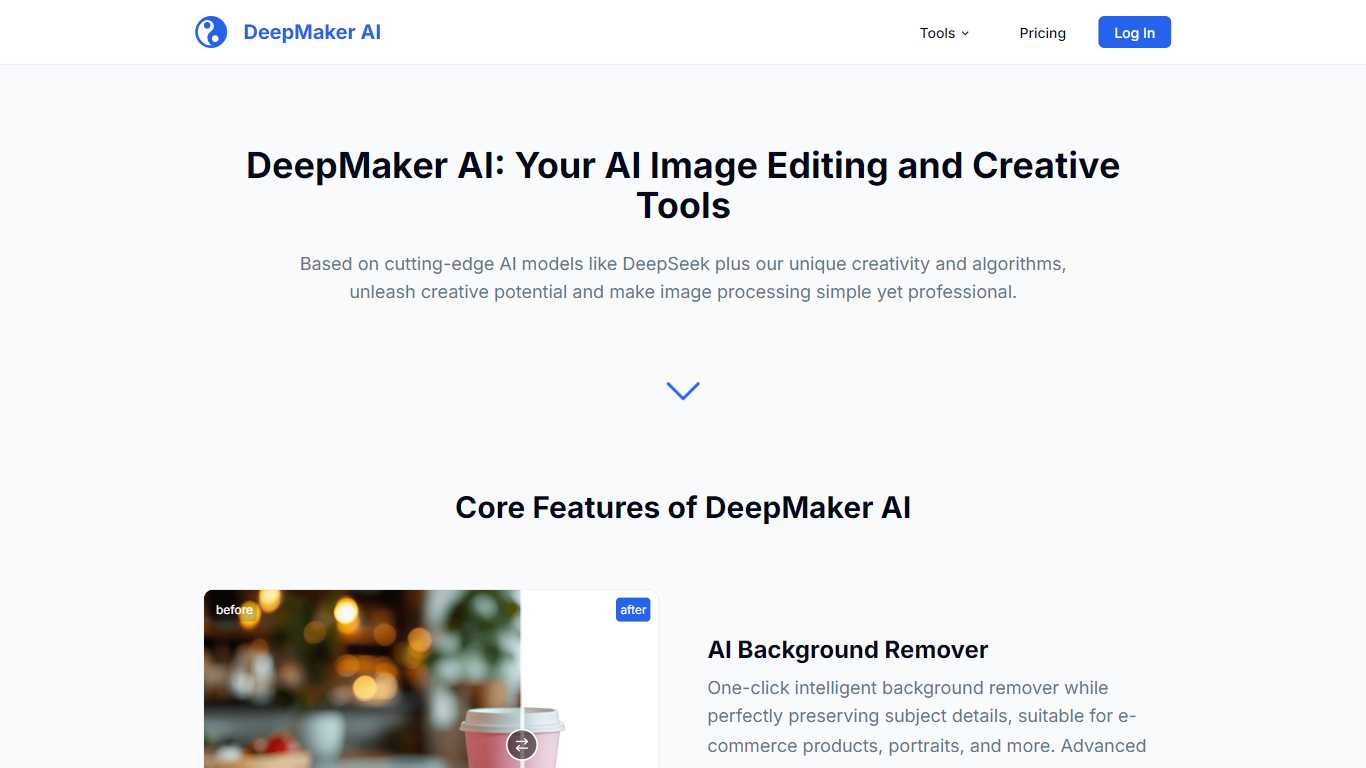Screen dimensions: 1366x768
Task: Grab the before/after comparison slider handle
Action: (x=521, y=745)
